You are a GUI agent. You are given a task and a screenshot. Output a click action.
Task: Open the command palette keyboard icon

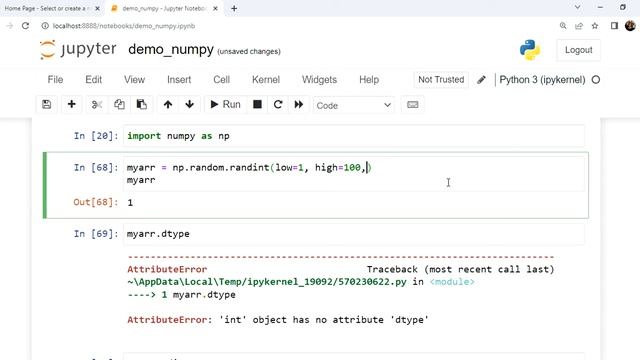tap(413, 105)
